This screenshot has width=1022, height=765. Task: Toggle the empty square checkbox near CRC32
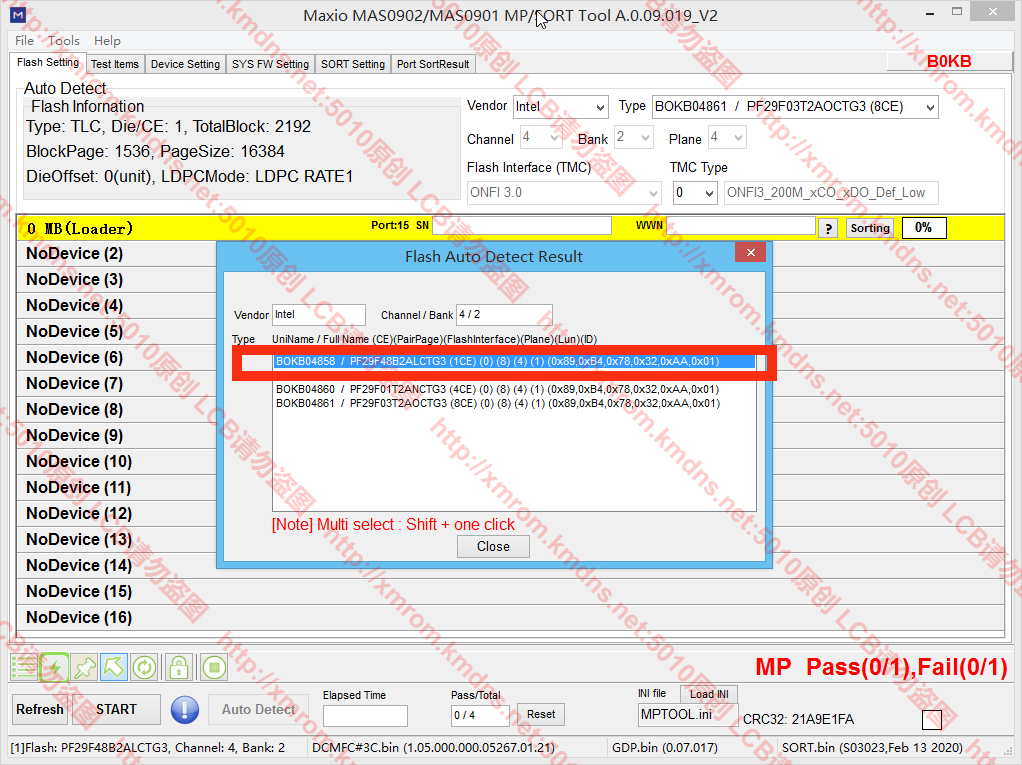(x=931, y=720)
